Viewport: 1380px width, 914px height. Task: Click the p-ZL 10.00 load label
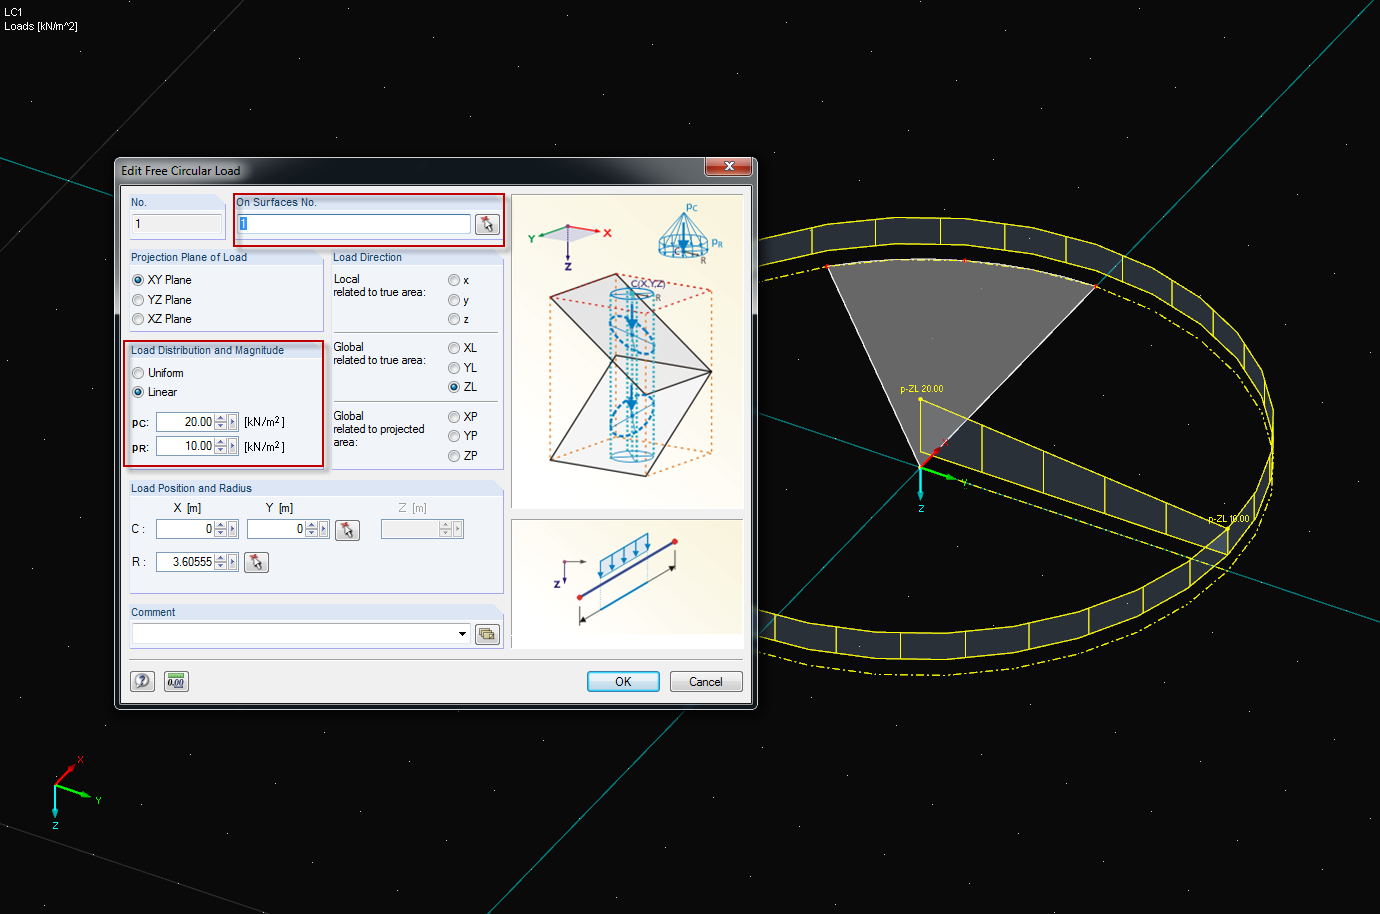1229,519
